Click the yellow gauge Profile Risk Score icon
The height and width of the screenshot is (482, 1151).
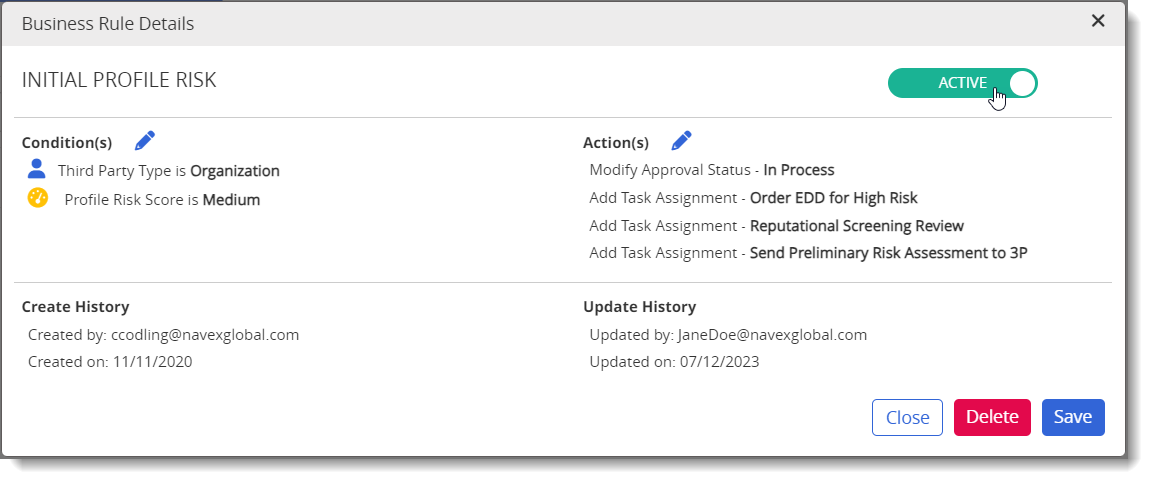[x=37, y=198]
